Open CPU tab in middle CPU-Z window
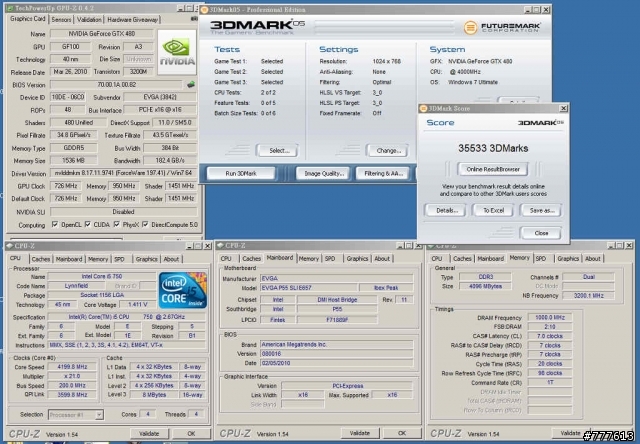640x444 pixels. [226, 259]
